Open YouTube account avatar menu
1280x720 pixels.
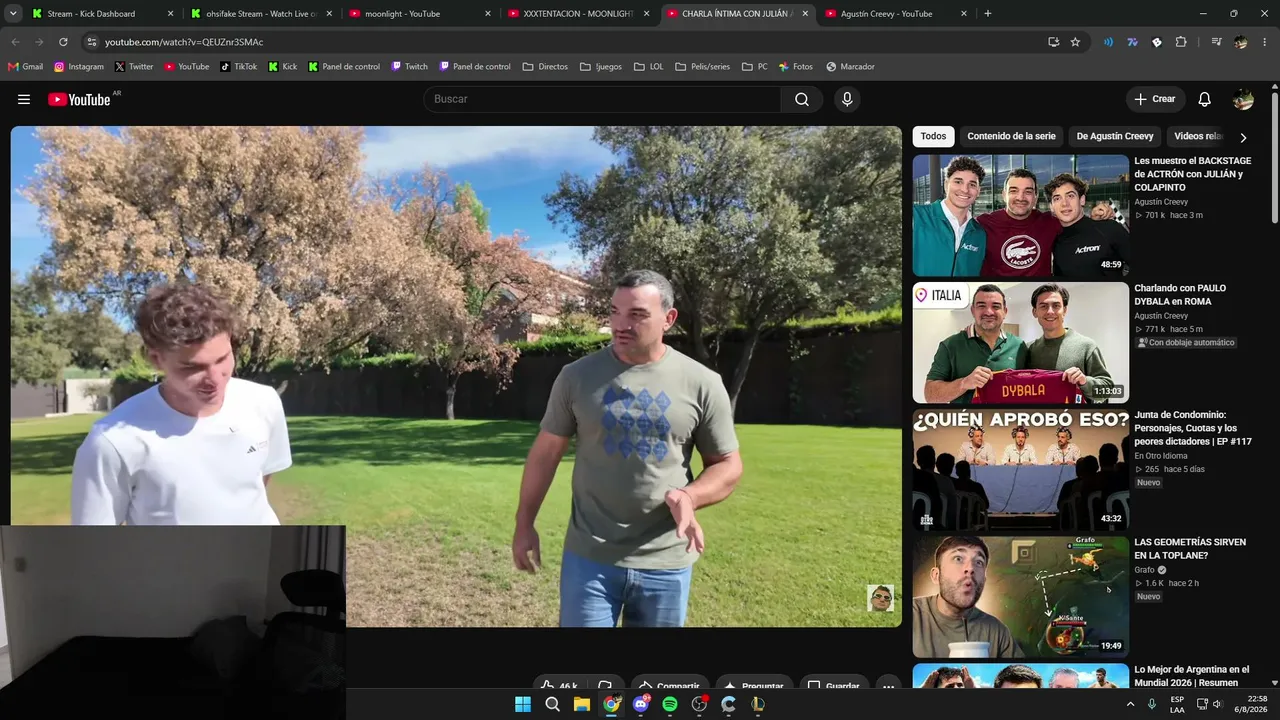(1243, 99)
